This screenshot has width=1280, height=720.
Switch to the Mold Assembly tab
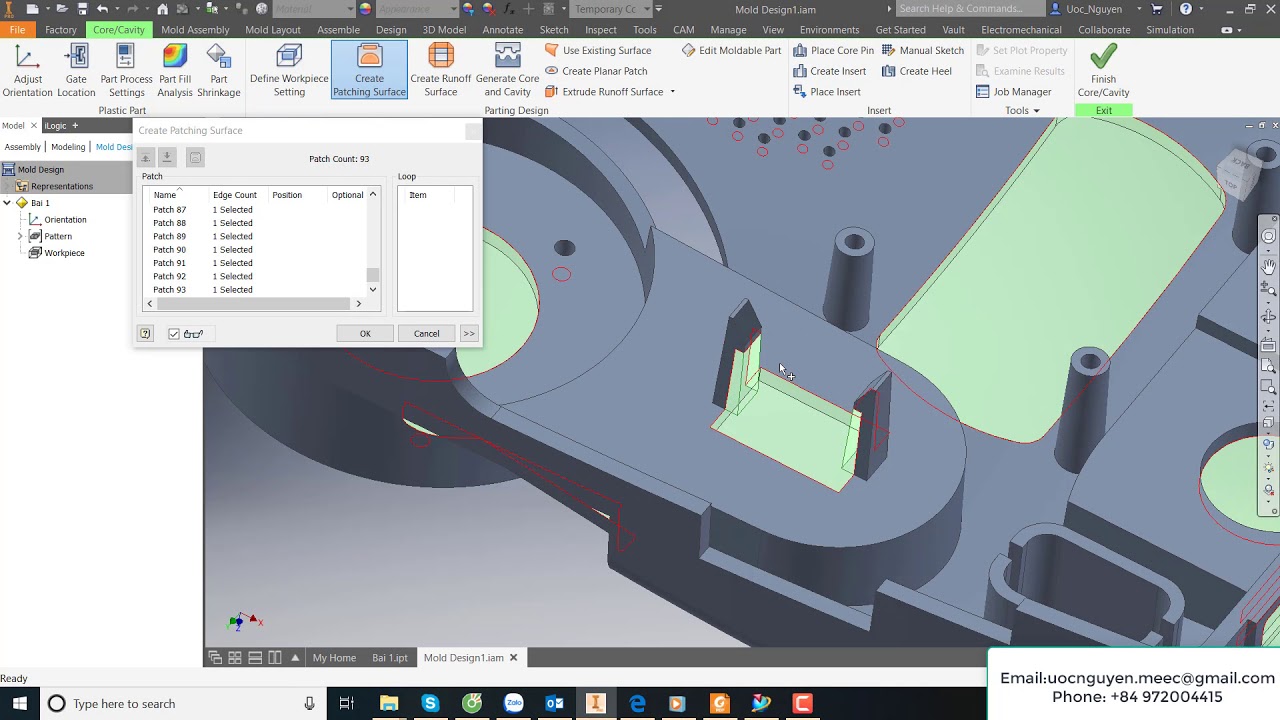(x=195, y=30)
